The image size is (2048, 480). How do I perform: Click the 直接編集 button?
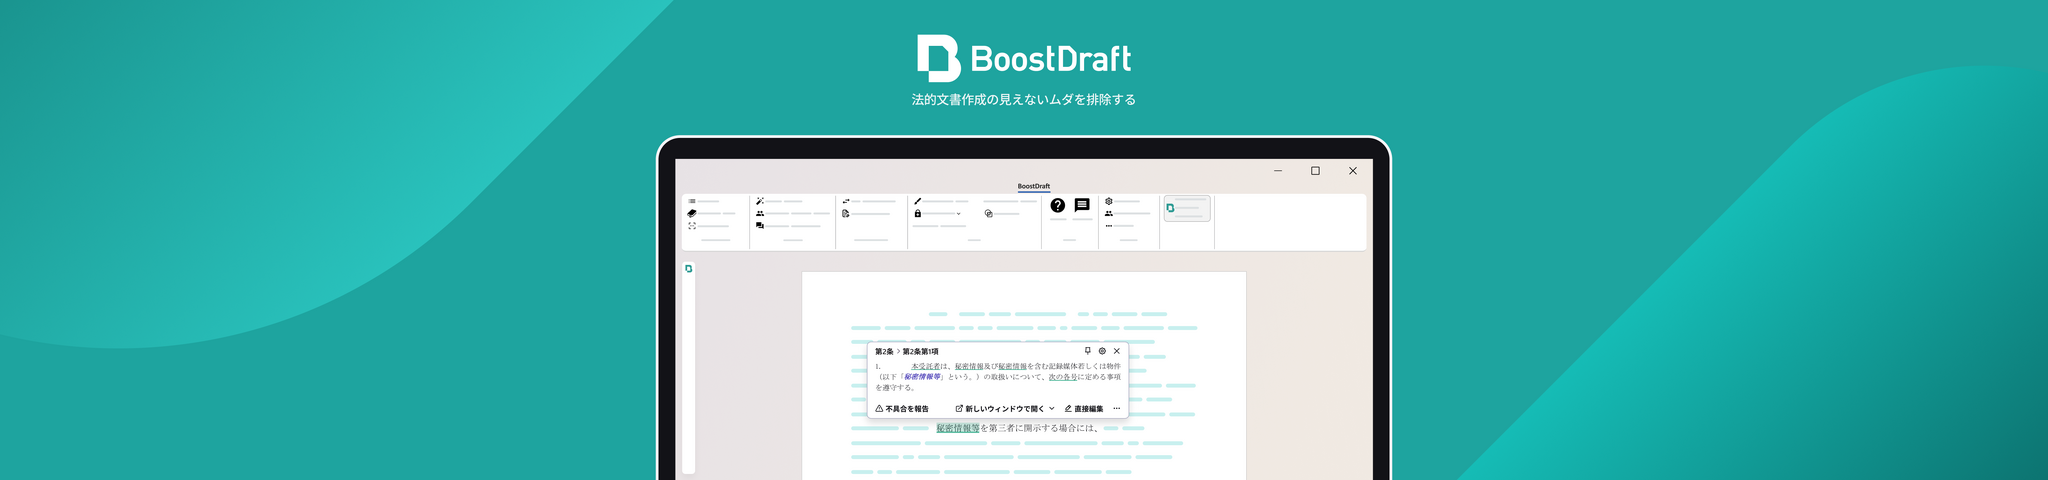pyautogui.click(x=1084, y=409)
